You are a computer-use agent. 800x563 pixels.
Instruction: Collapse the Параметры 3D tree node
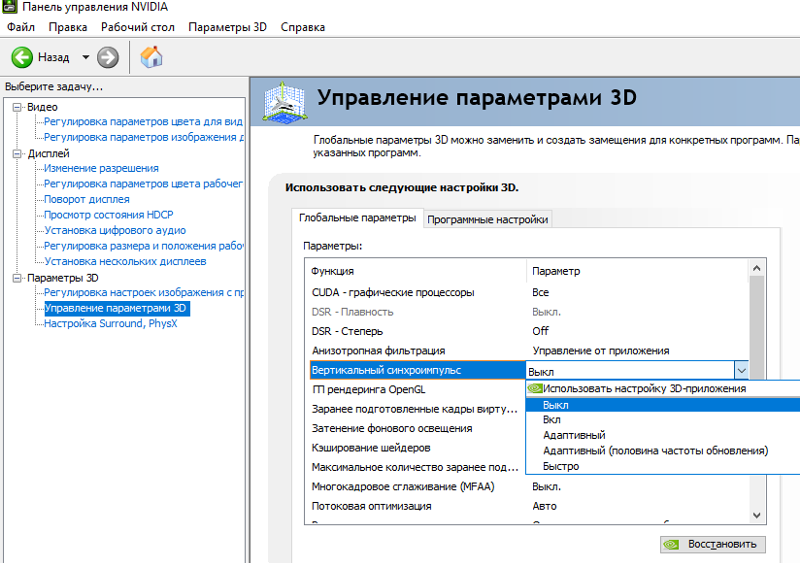pyautogui.click(x=17, y=278)
